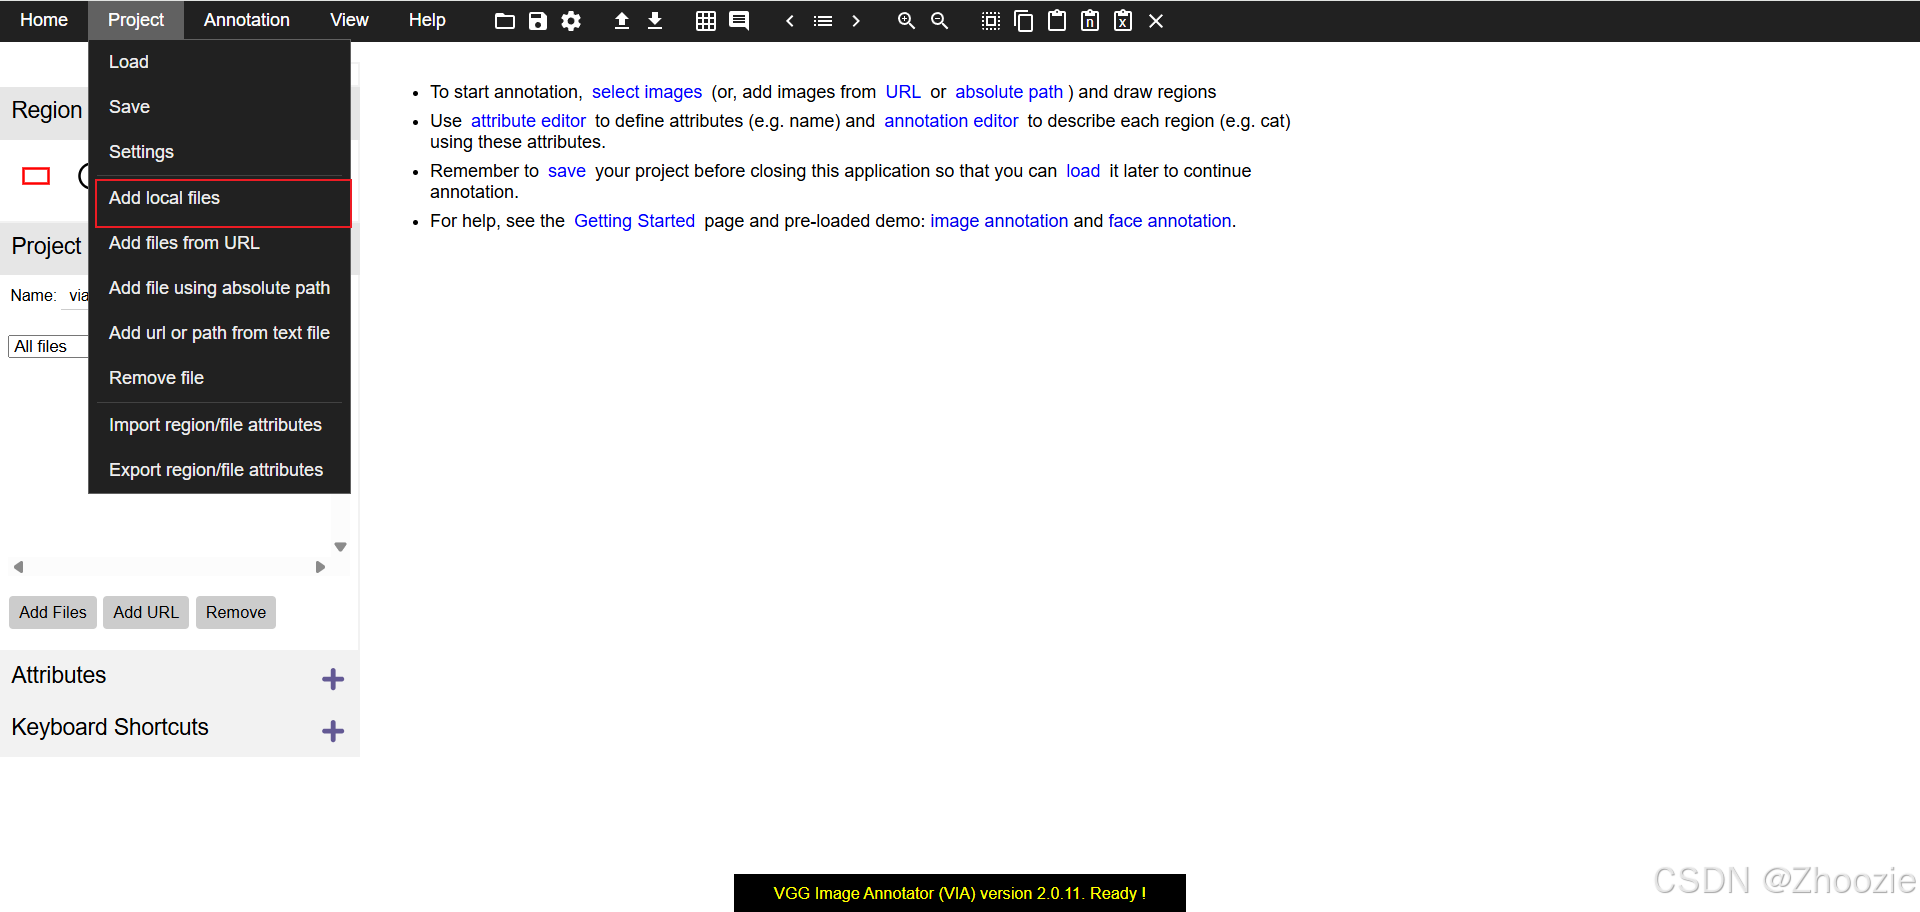This screenshot has width=1920, height=912.
Task: Open the attribute editor link
Action: click(x=528, y=121)
